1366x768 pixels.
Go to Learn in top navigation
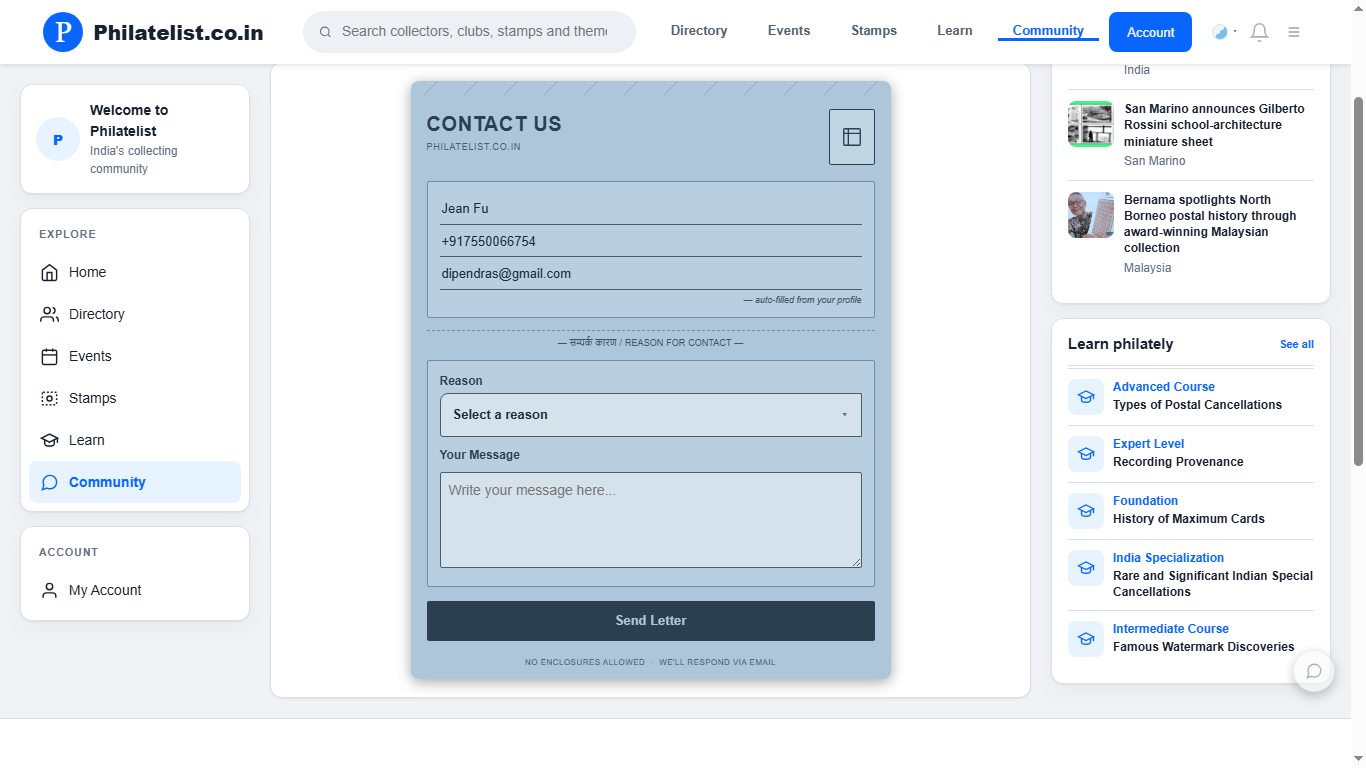(x=955, y=31)
